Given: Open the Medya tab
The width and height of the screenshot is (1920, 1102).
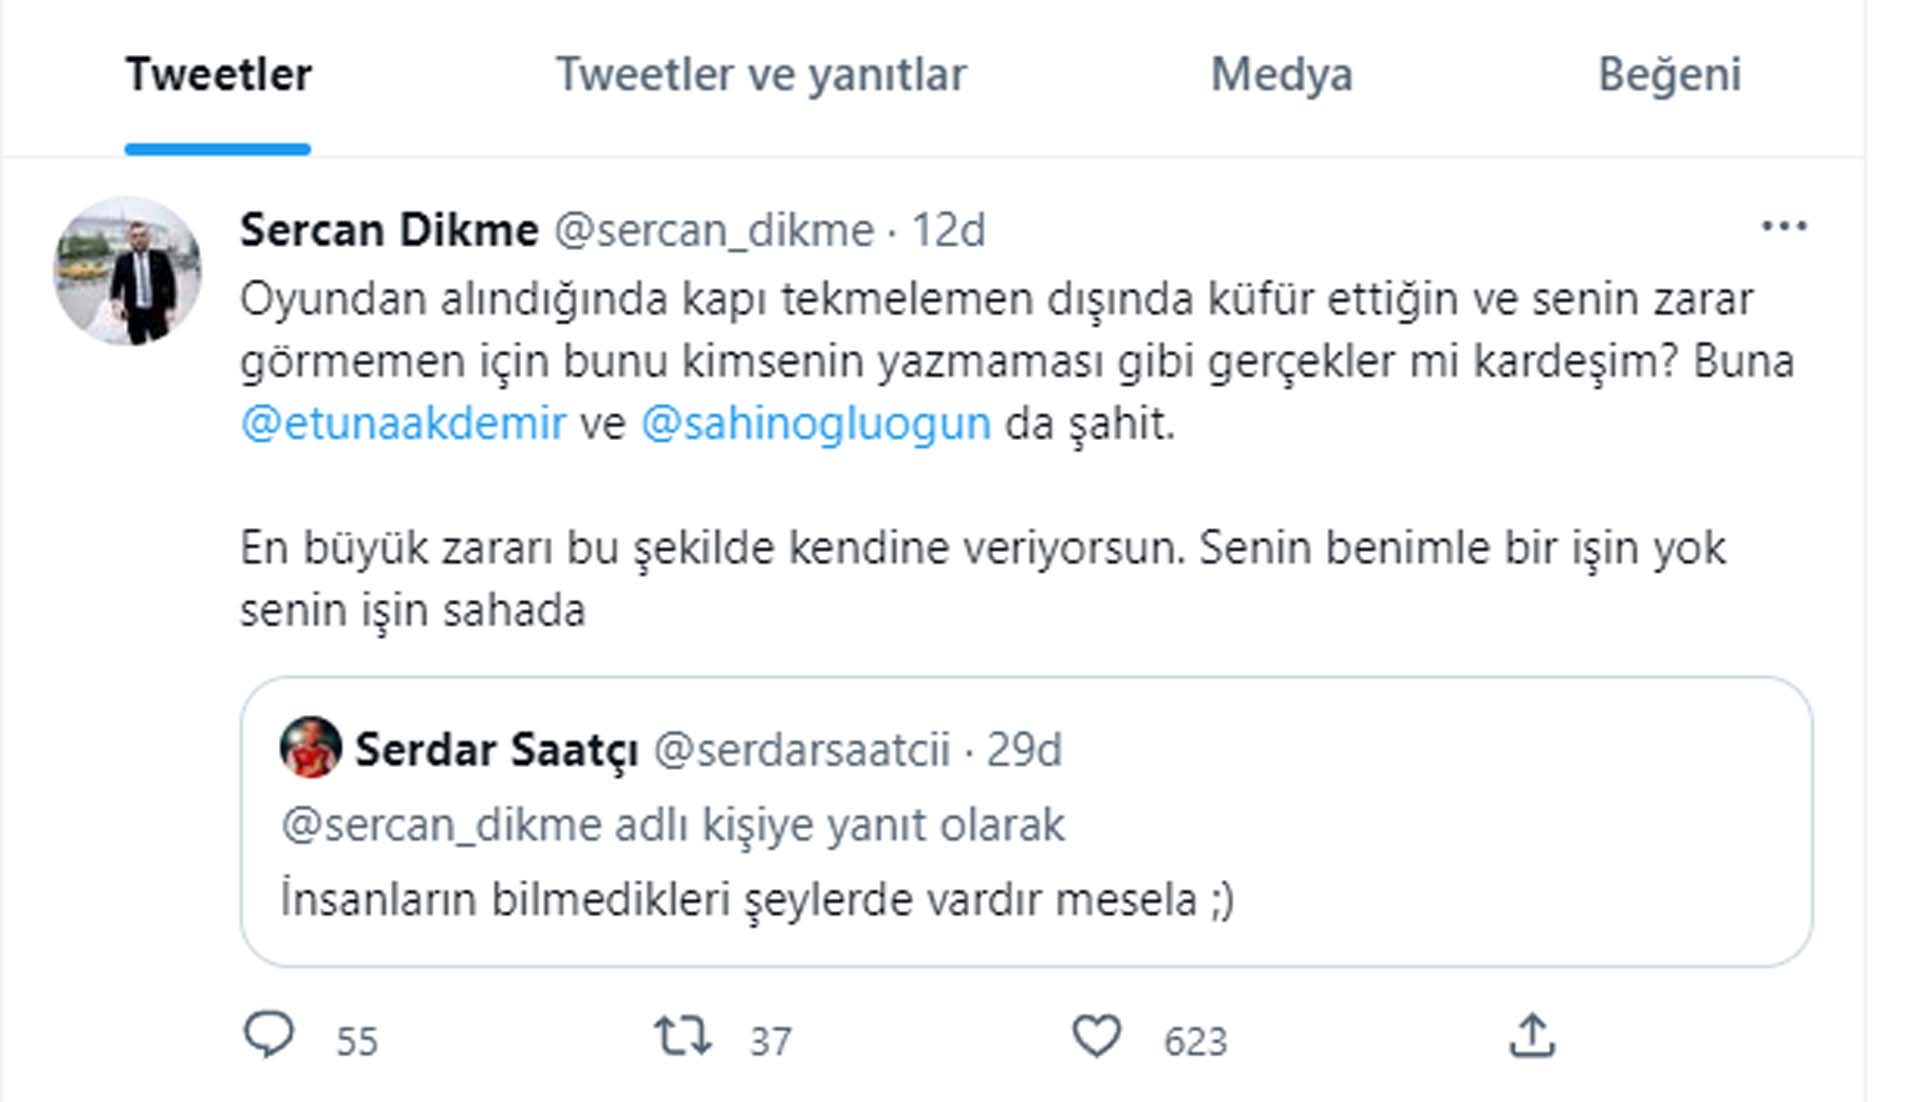Looking at the screenshot, I should tap(1281, 74).
